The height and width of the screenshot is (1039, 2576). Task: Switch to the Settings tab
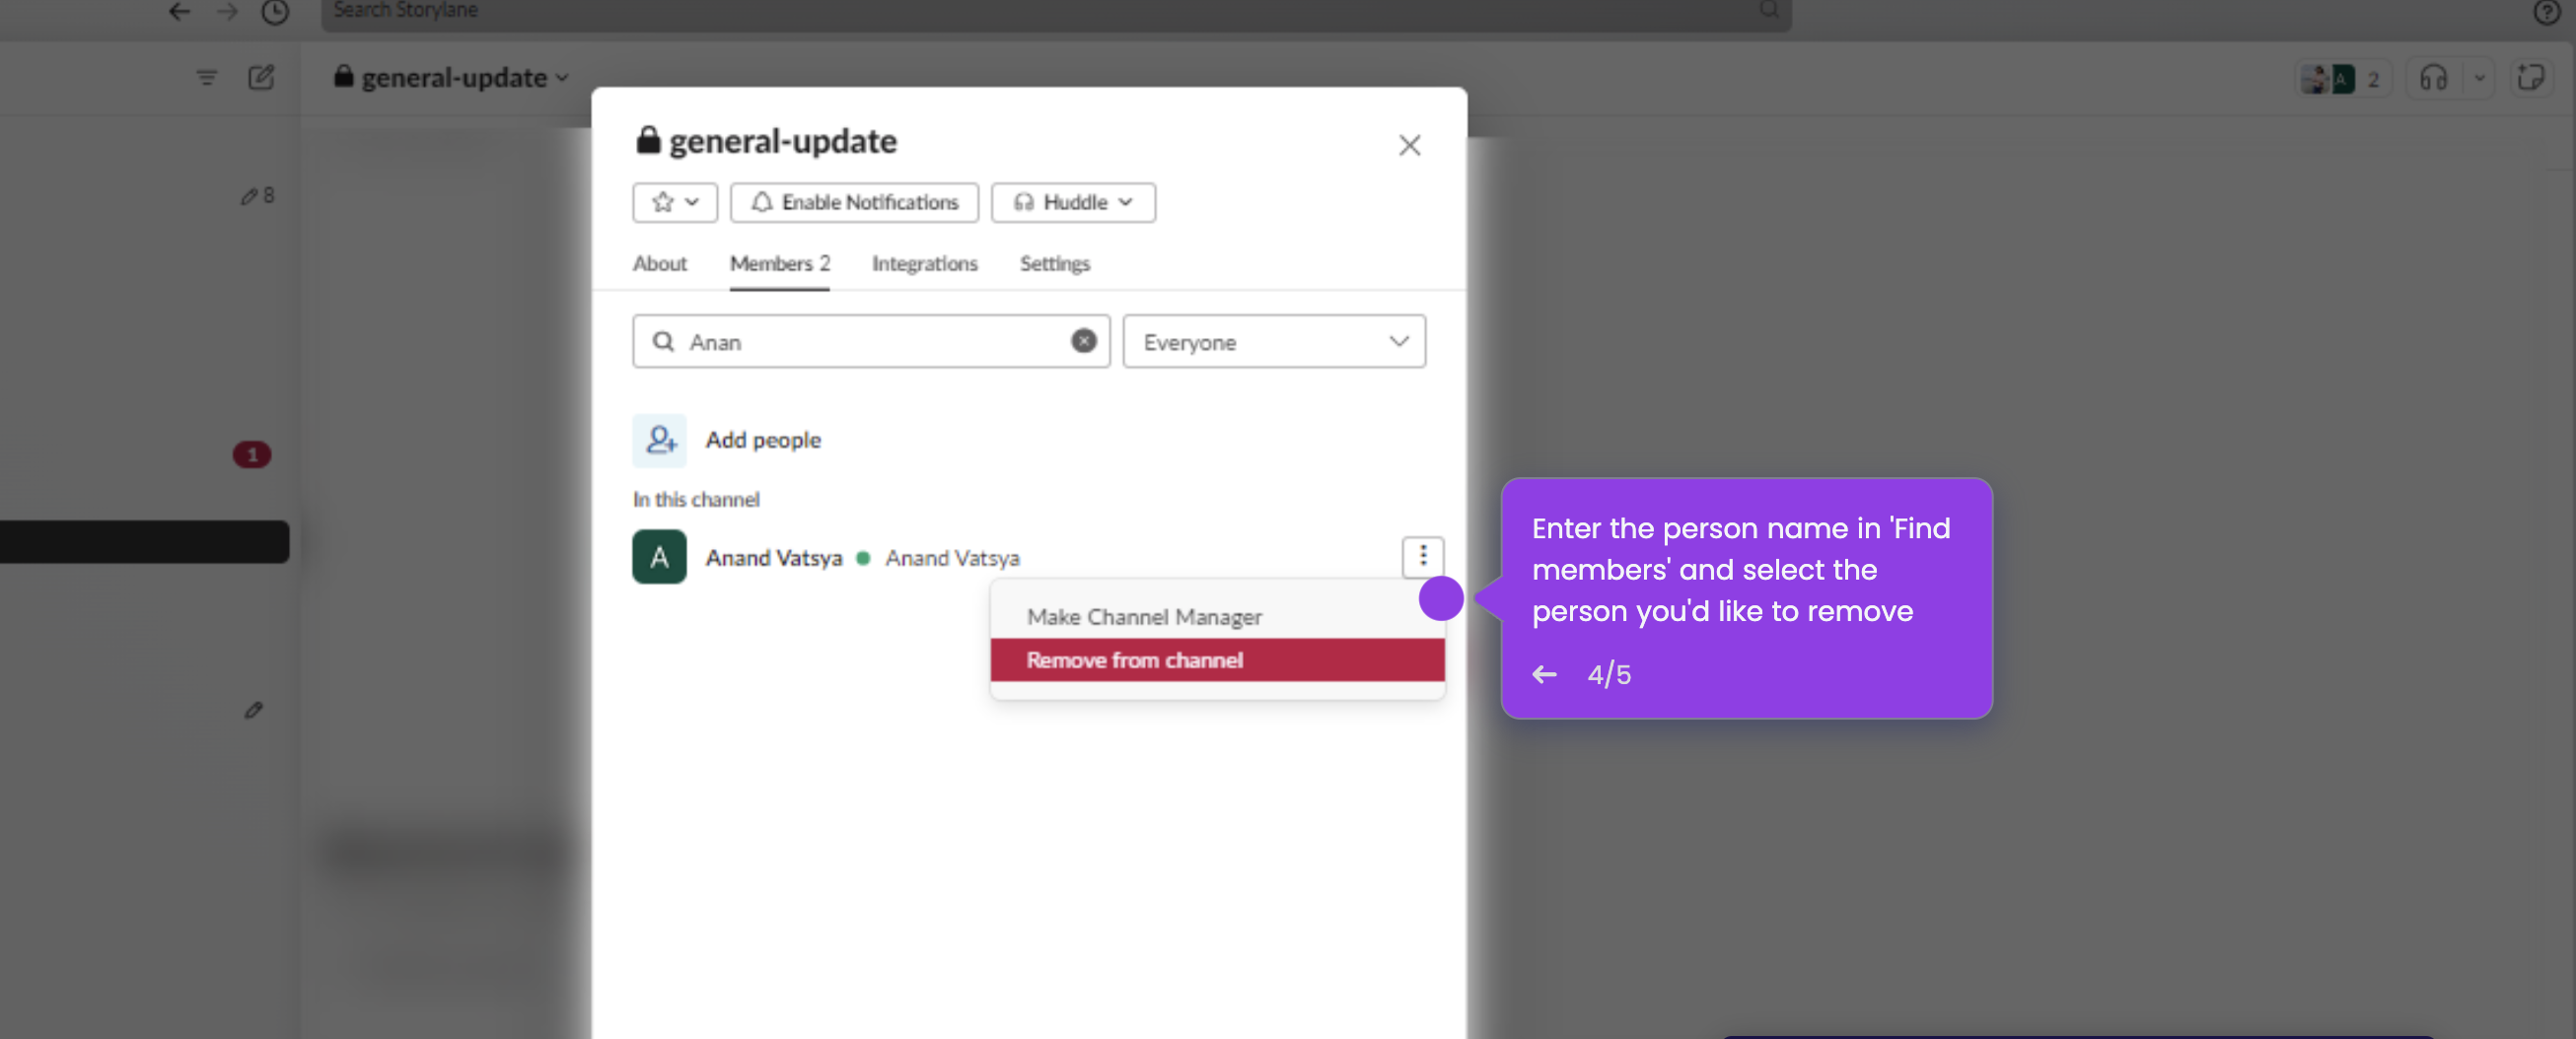(1053, 263)
